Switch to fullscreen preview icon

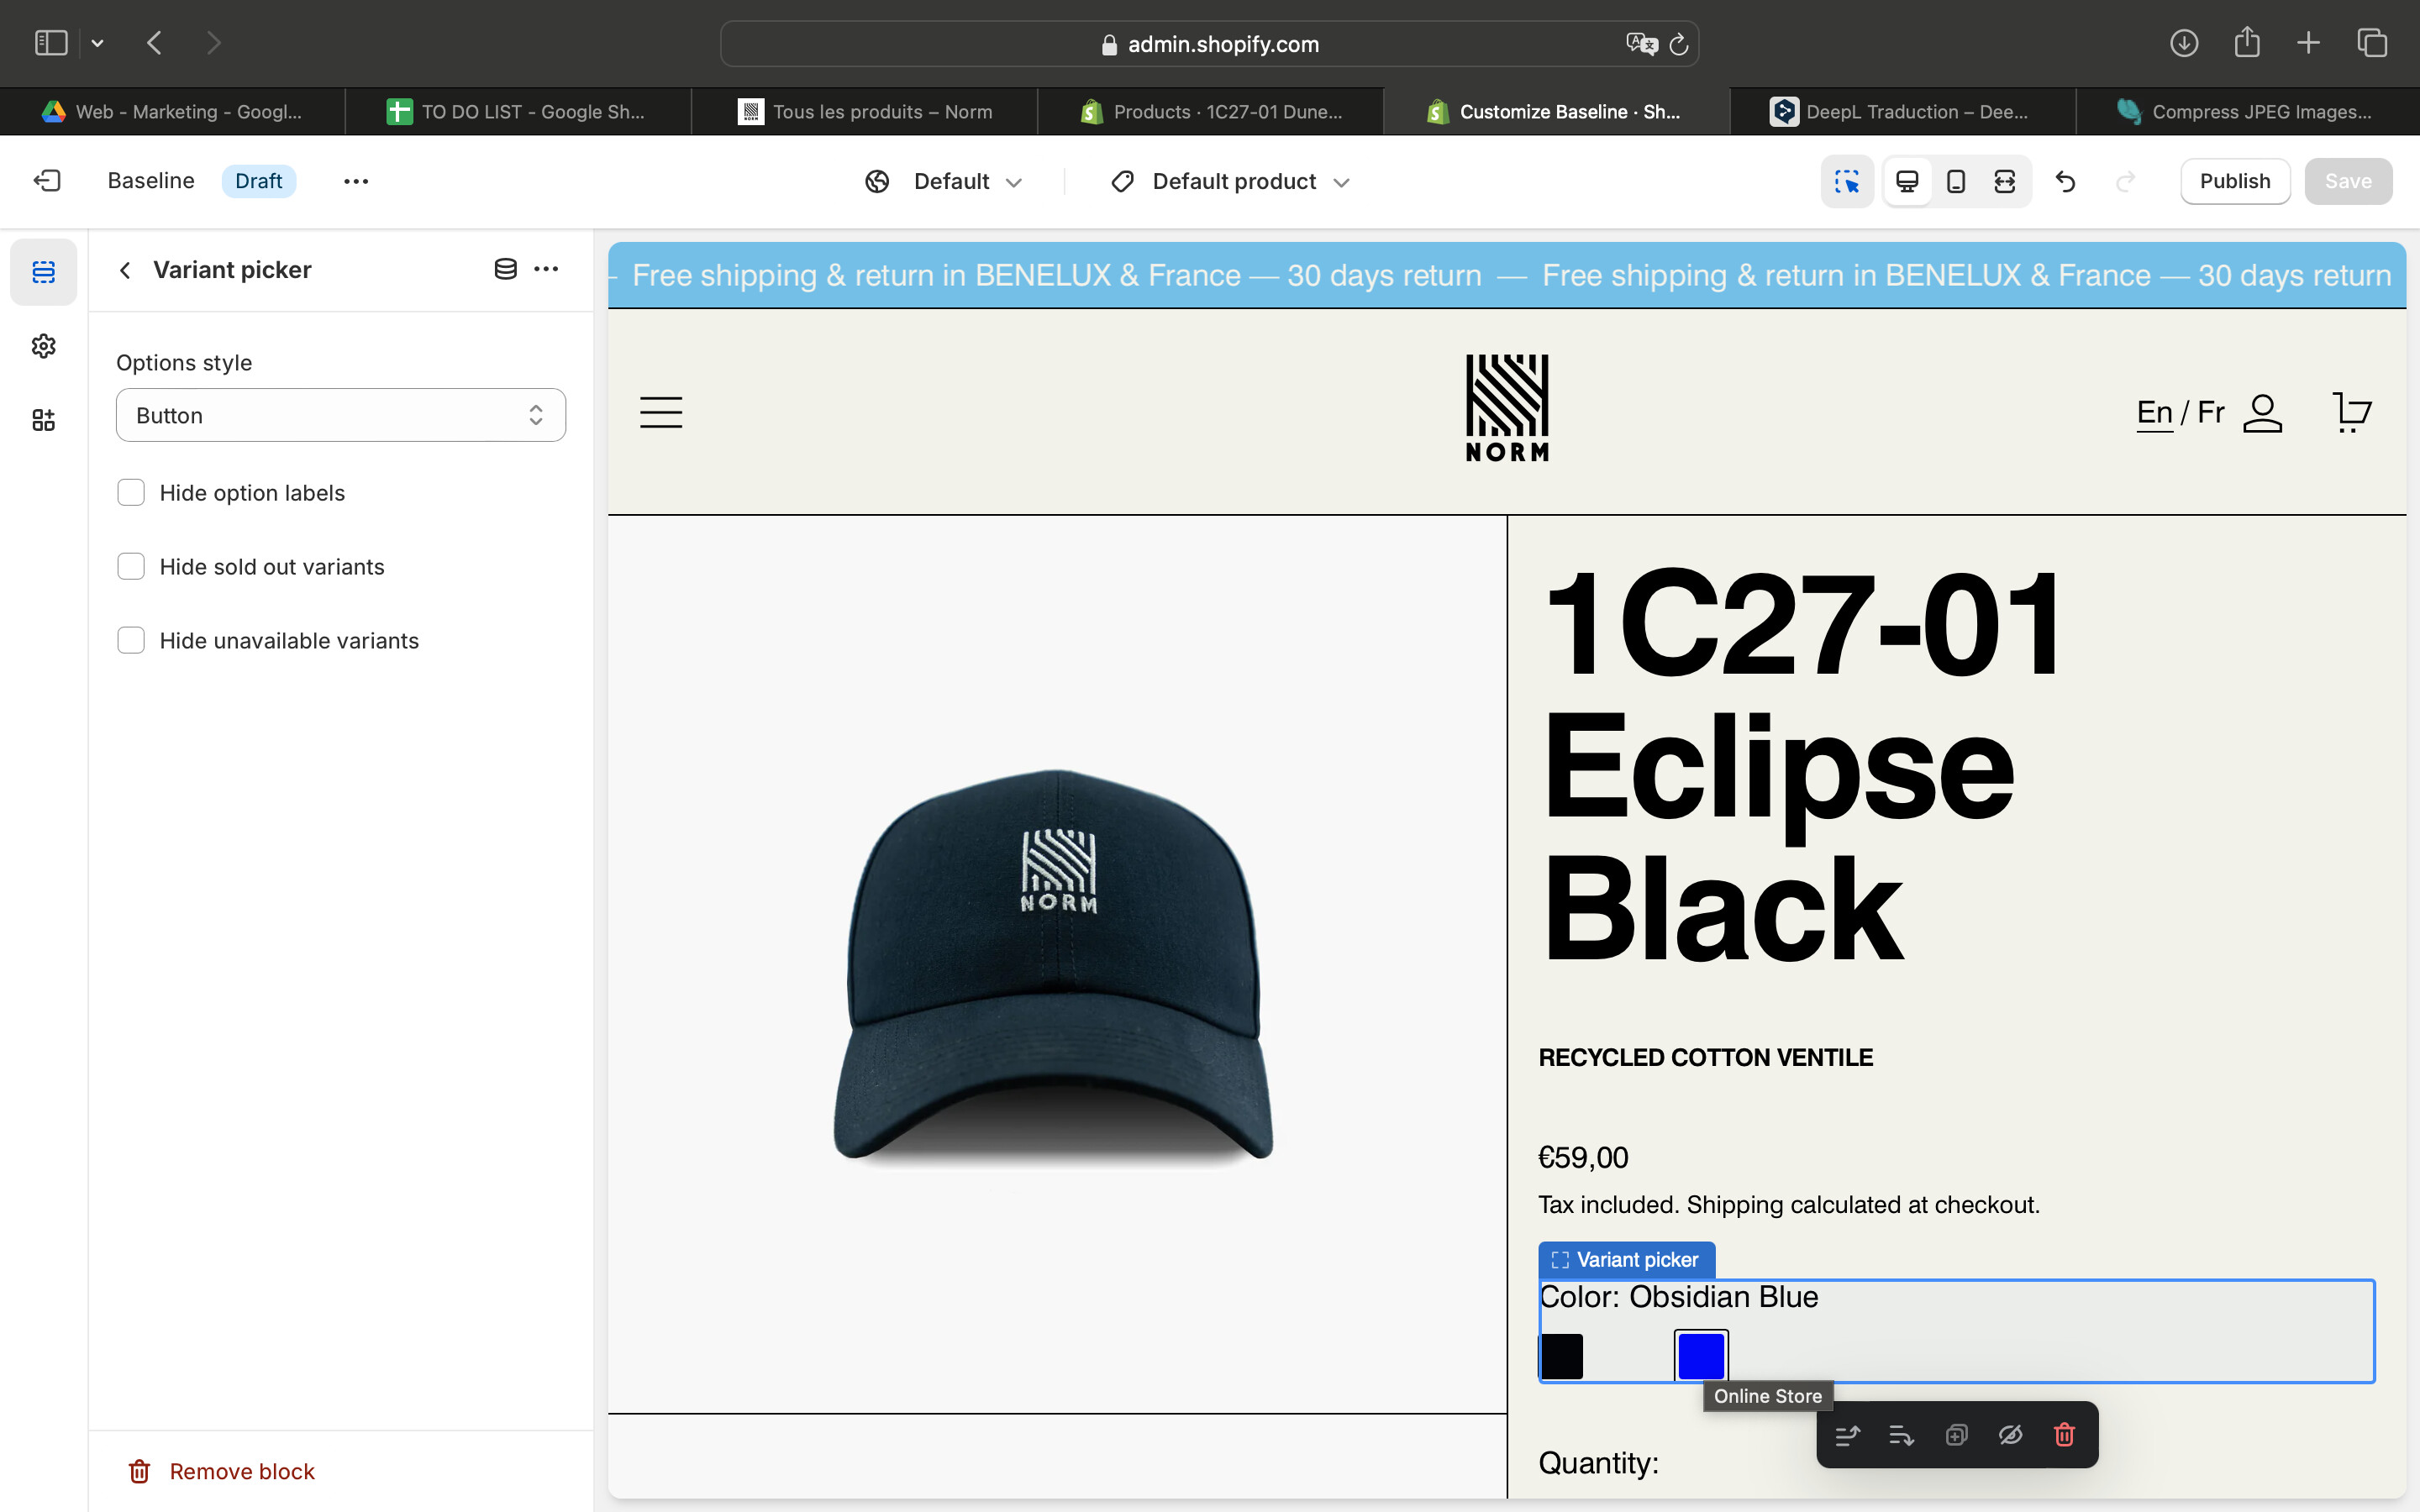tap(2004, 181)
